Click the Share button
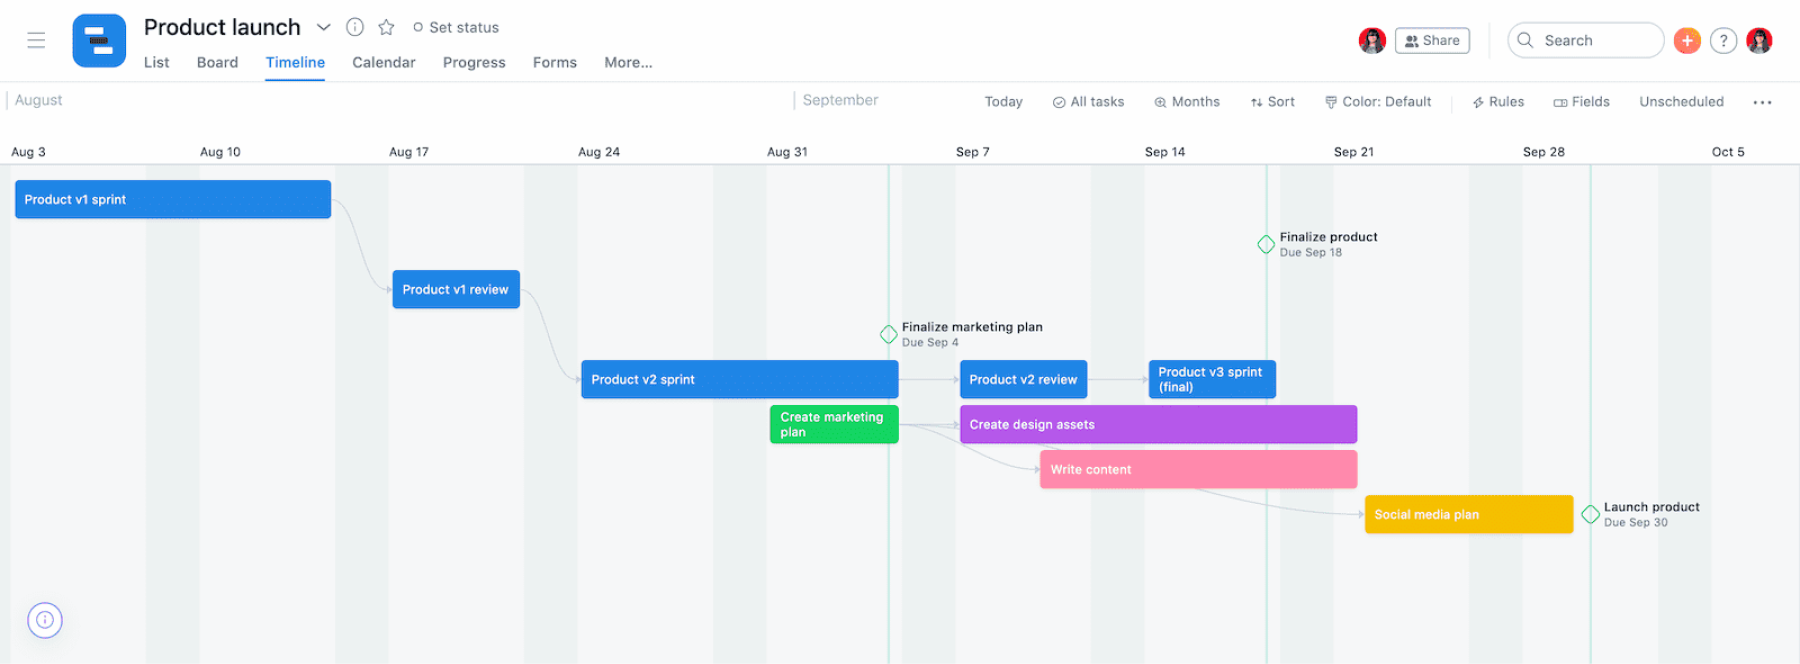Image resolution: width=1800 pixels, height=664 pixels. 1432,40
